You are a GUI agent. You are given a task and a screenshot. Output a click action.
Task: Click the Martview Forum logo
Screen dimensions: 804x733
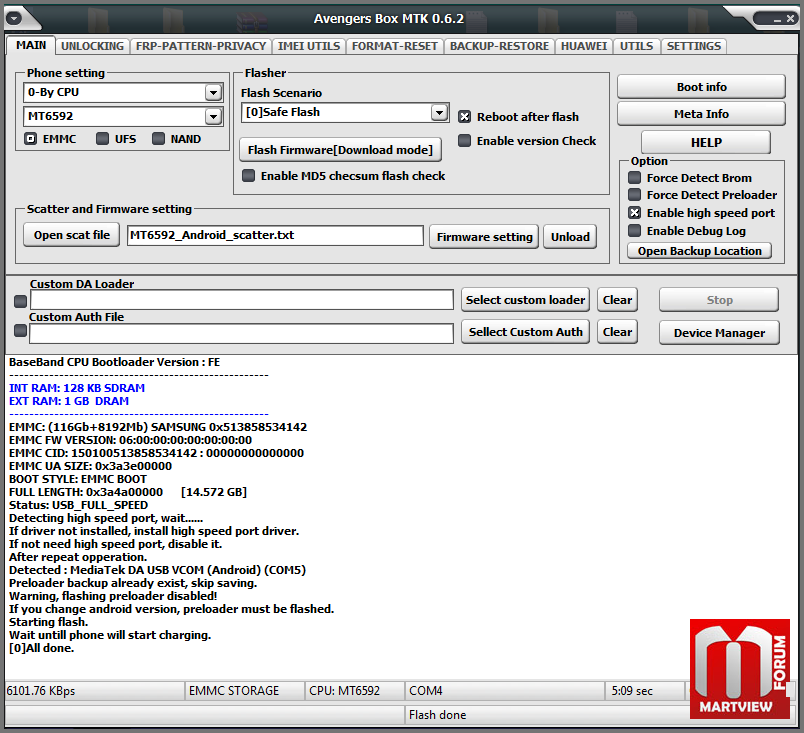pos(742,668)
